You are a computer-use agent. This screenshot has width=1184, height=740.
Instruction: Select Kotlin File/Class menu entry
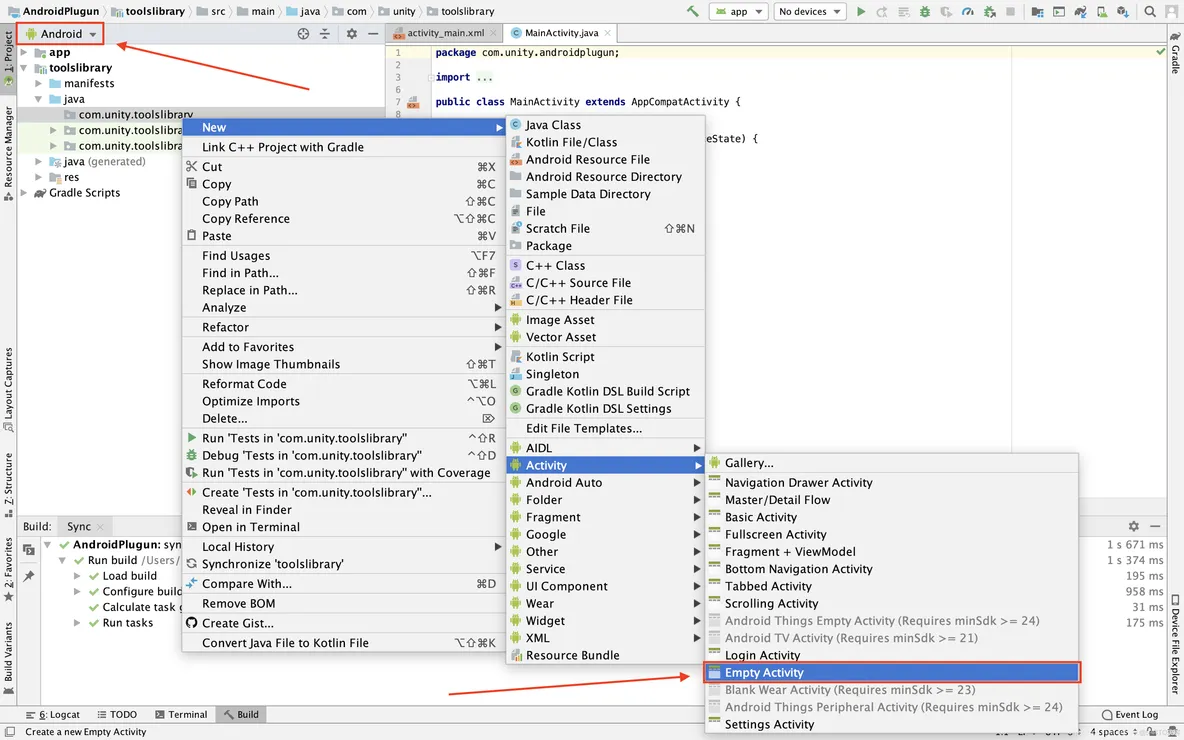606,142
